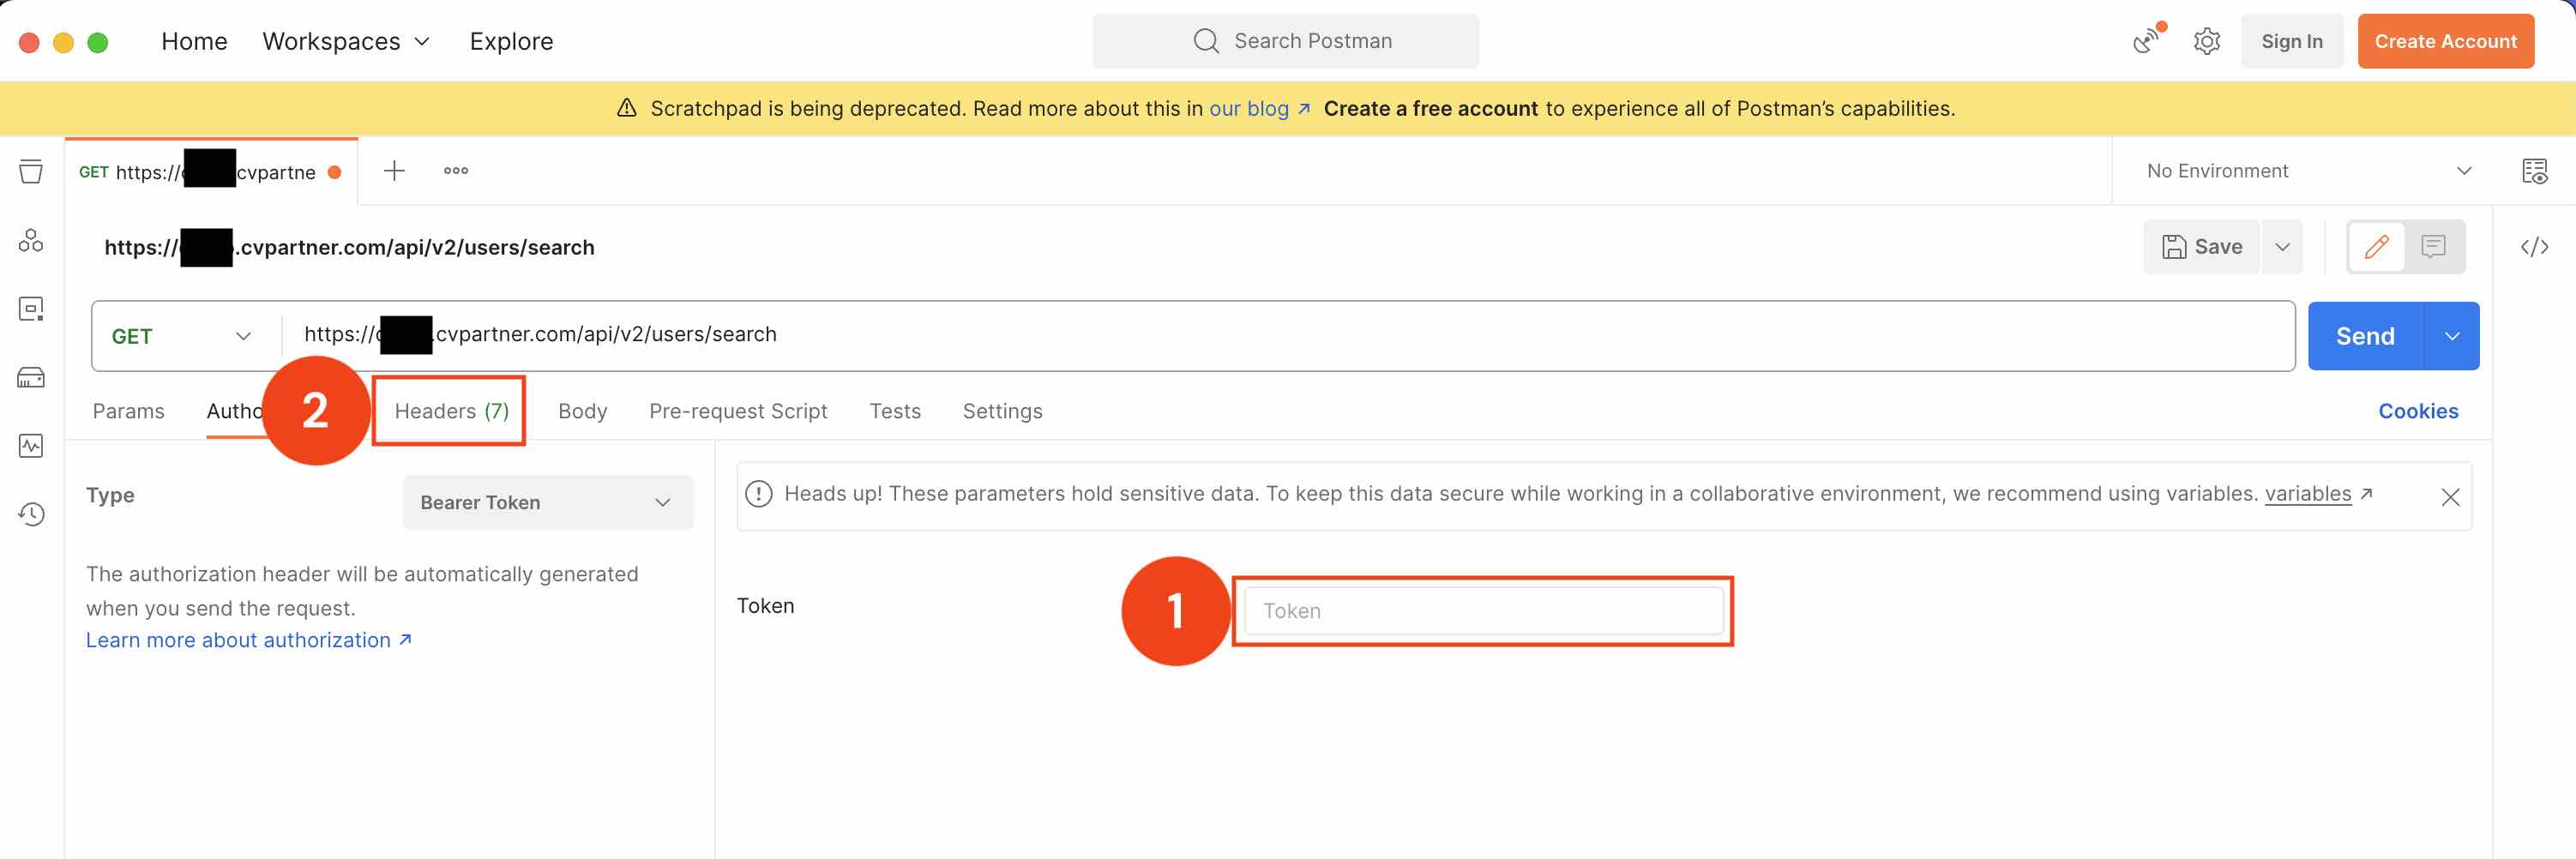Open the Mock Servers sidebar panel

tap(31, 377)
